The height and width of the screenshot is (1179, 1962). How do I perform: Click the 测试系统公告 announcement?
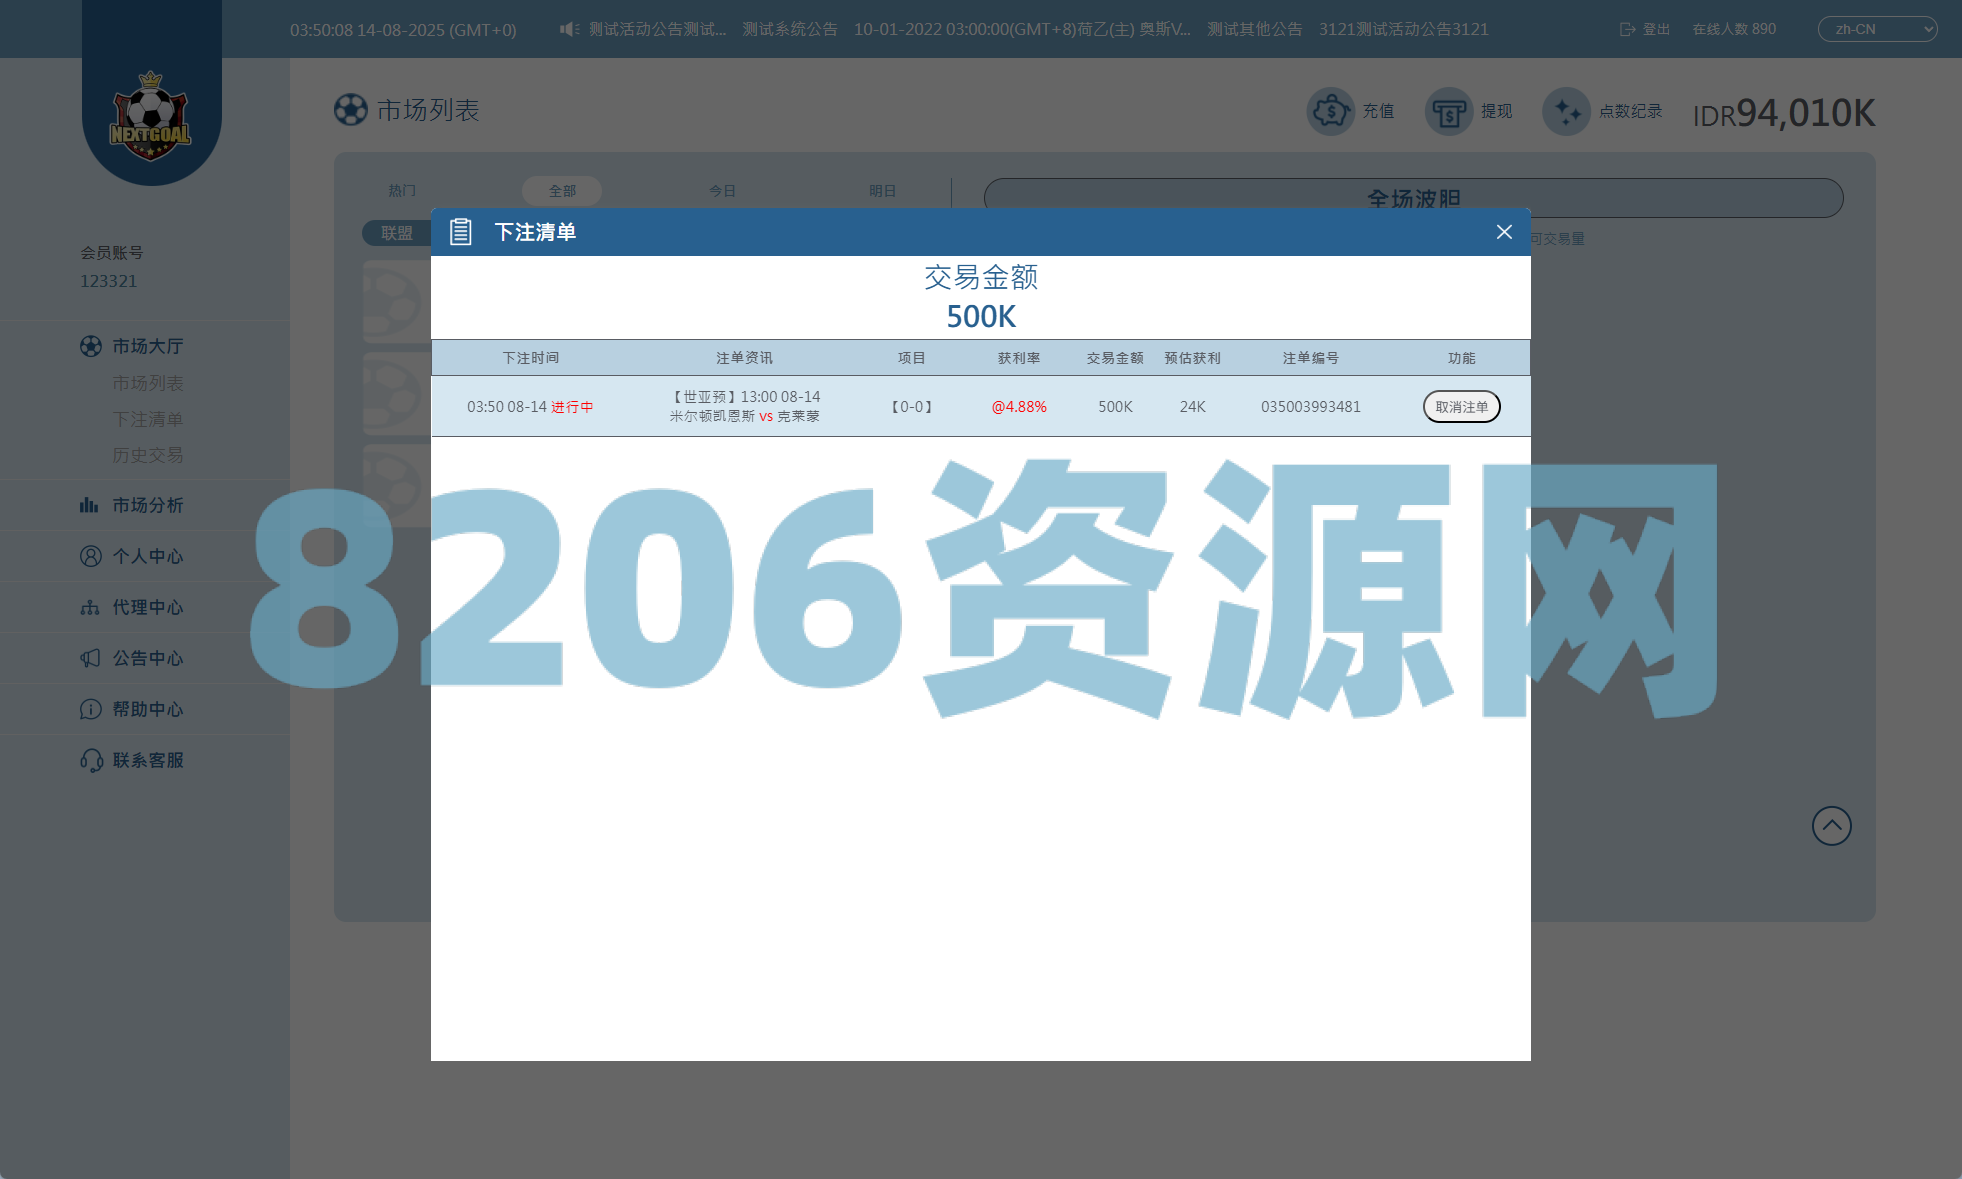pyautogui.click(x=790, y=29)
